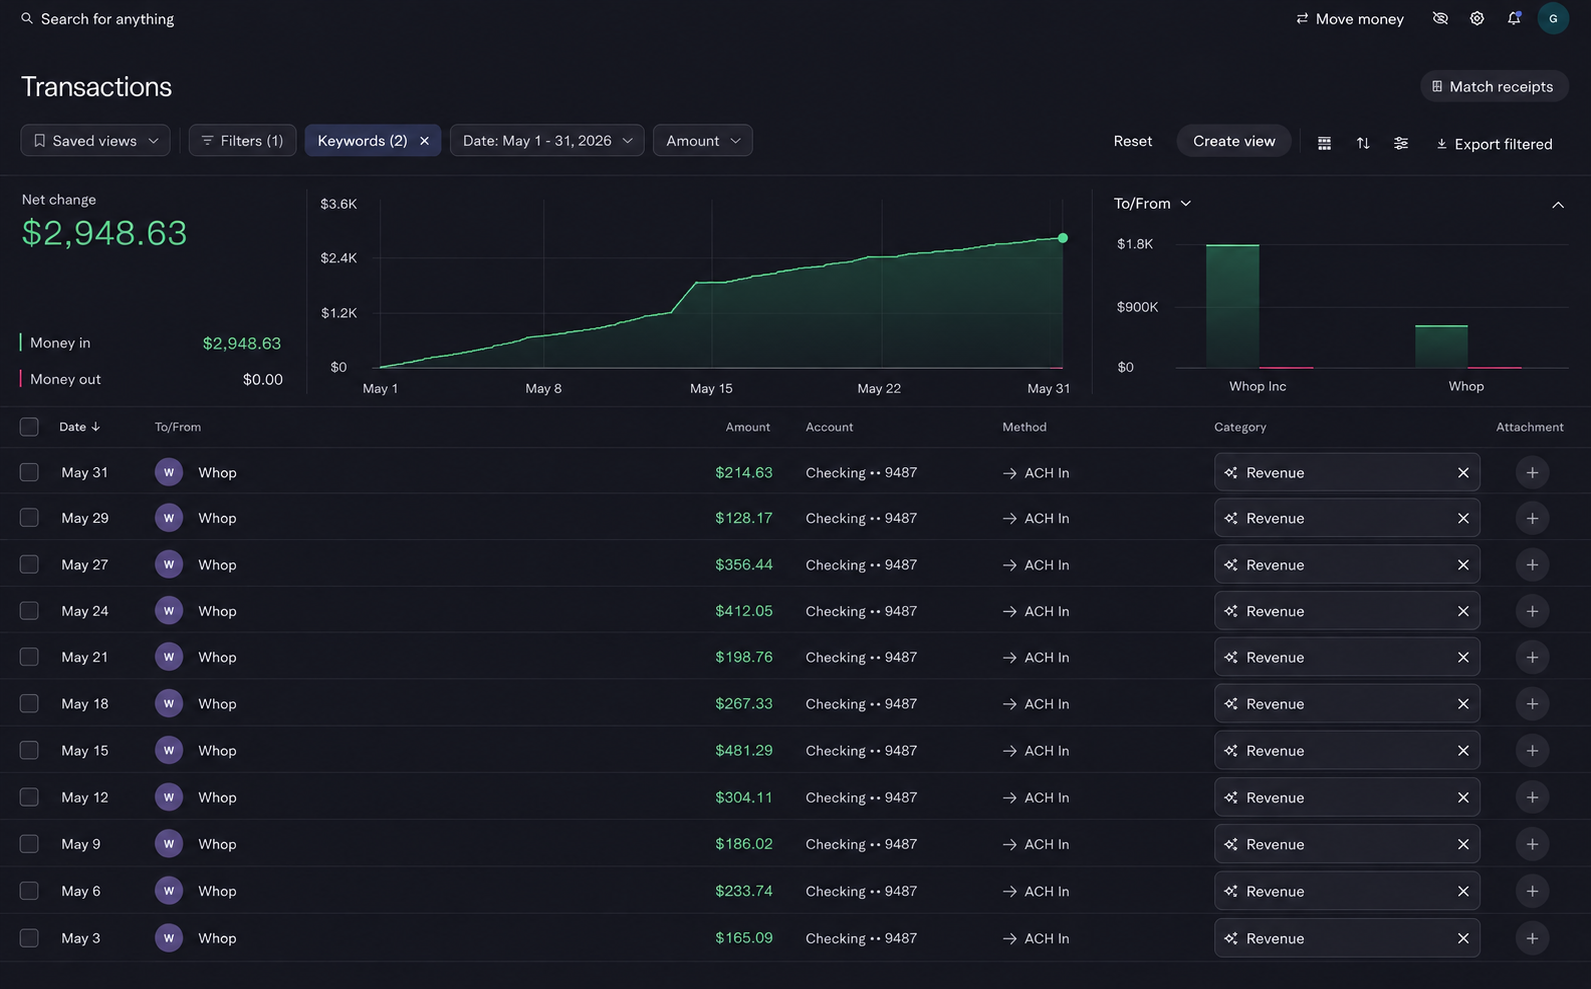Open the notifications bell
1591x989 pixels.
point(1514,18)
